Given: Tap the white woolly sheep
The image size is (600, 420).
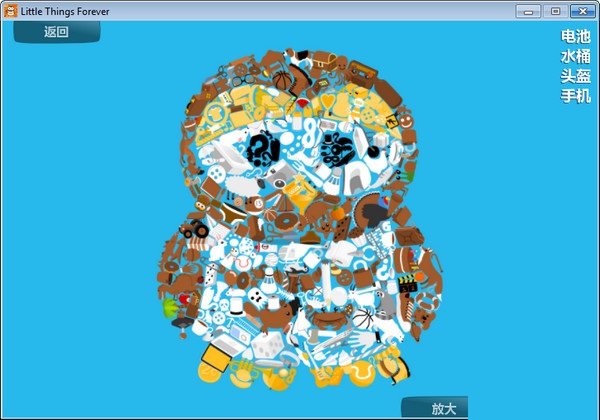Looking at the screenshot, I should pos(244,185).
